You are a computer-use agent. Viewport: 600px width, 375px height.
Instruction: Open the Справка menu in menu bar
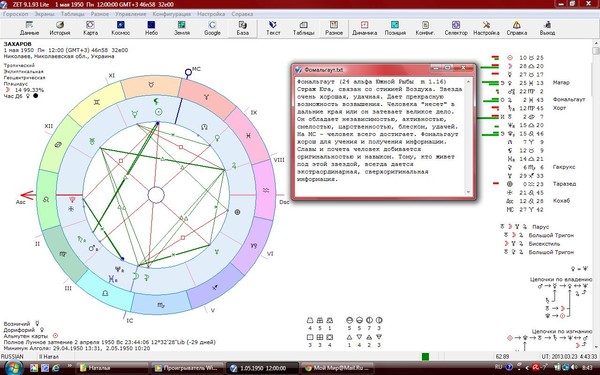242,14
